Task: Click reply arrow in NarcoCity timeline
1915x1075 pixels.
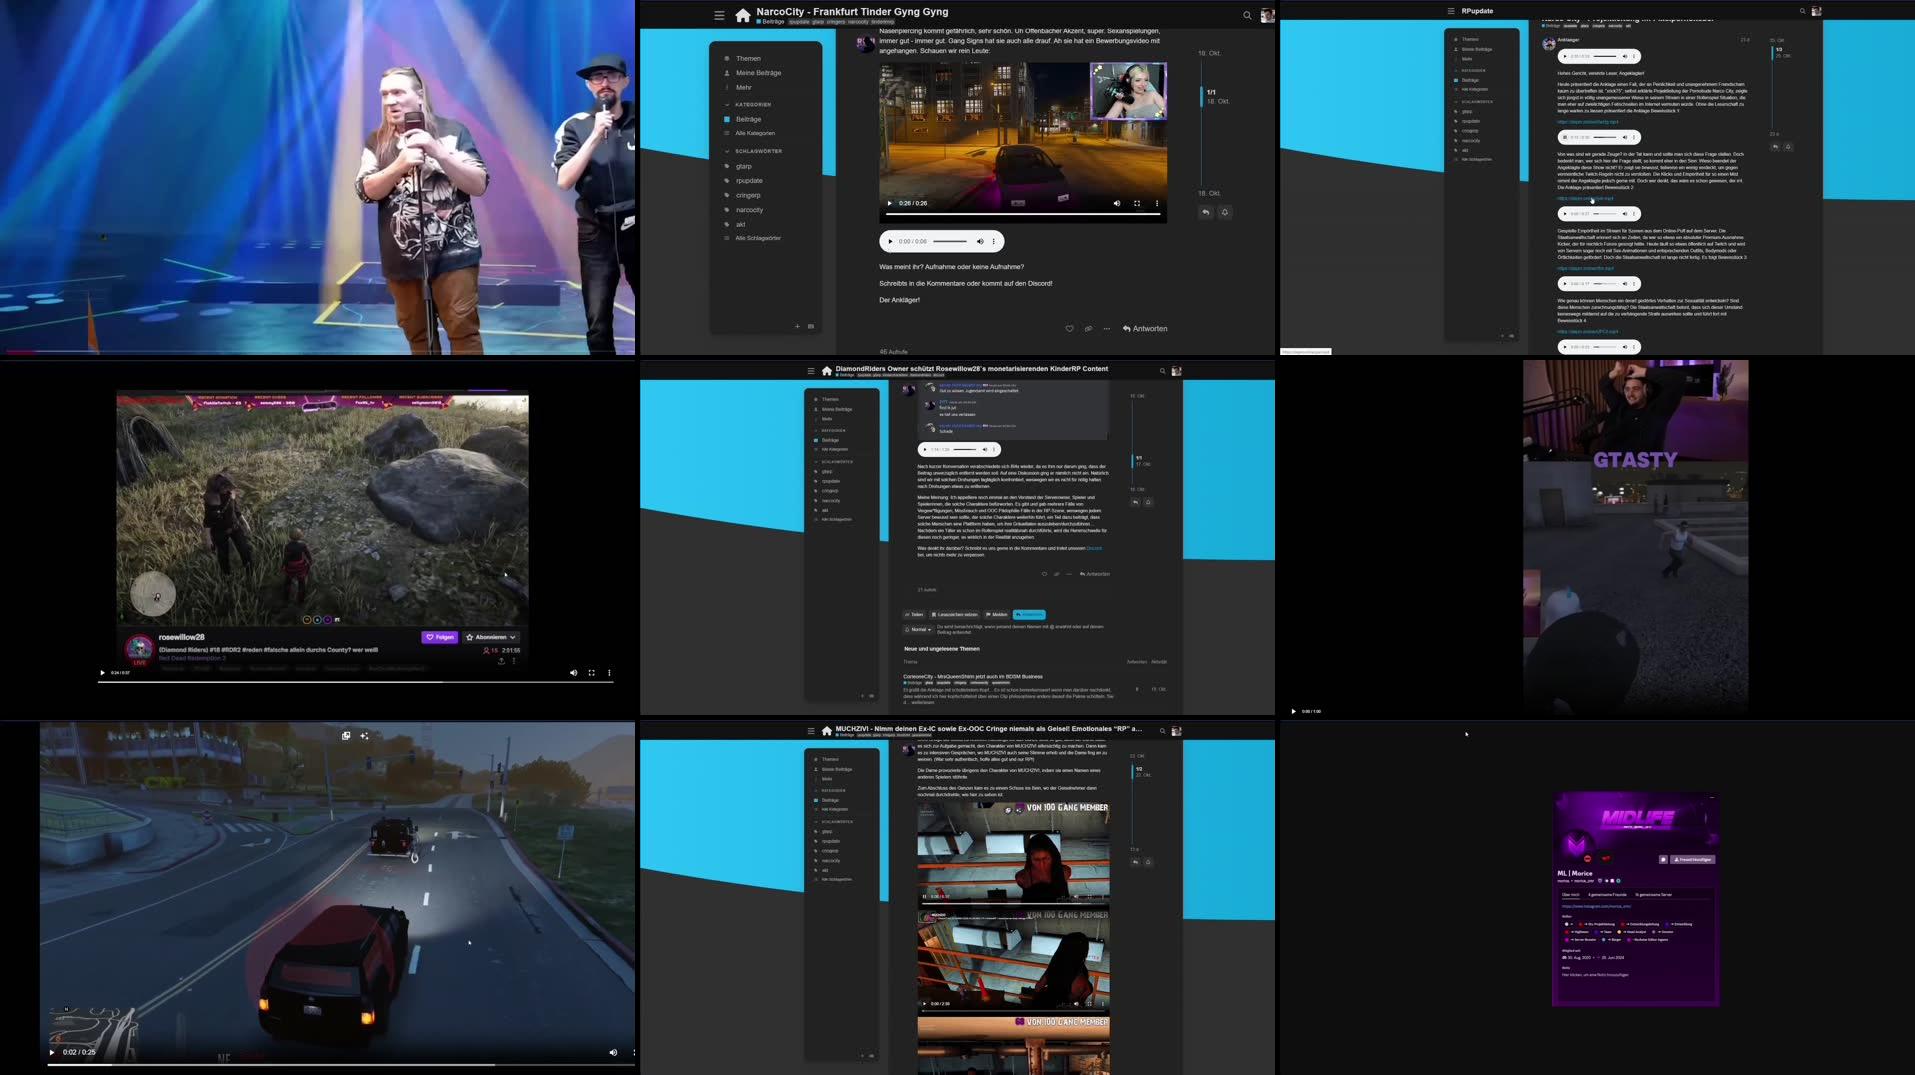Action: [1206, 212]
